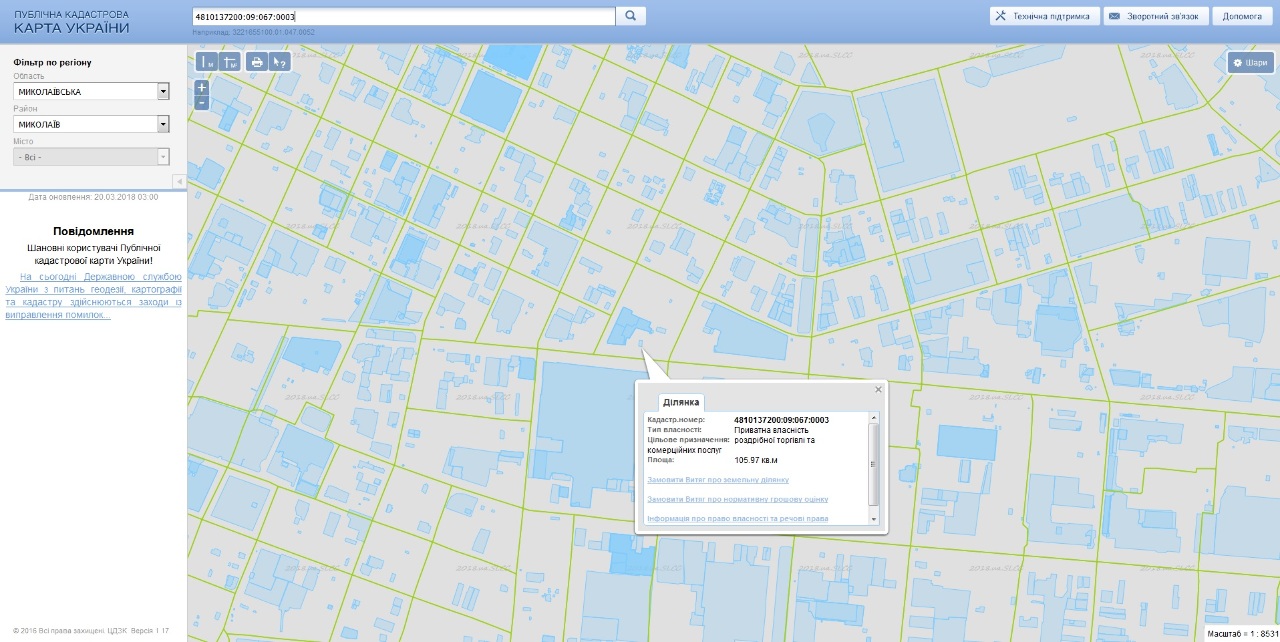Open the Допомога help button
The width and height of the screenshot is (1280, 642).
click(1242, 16)
